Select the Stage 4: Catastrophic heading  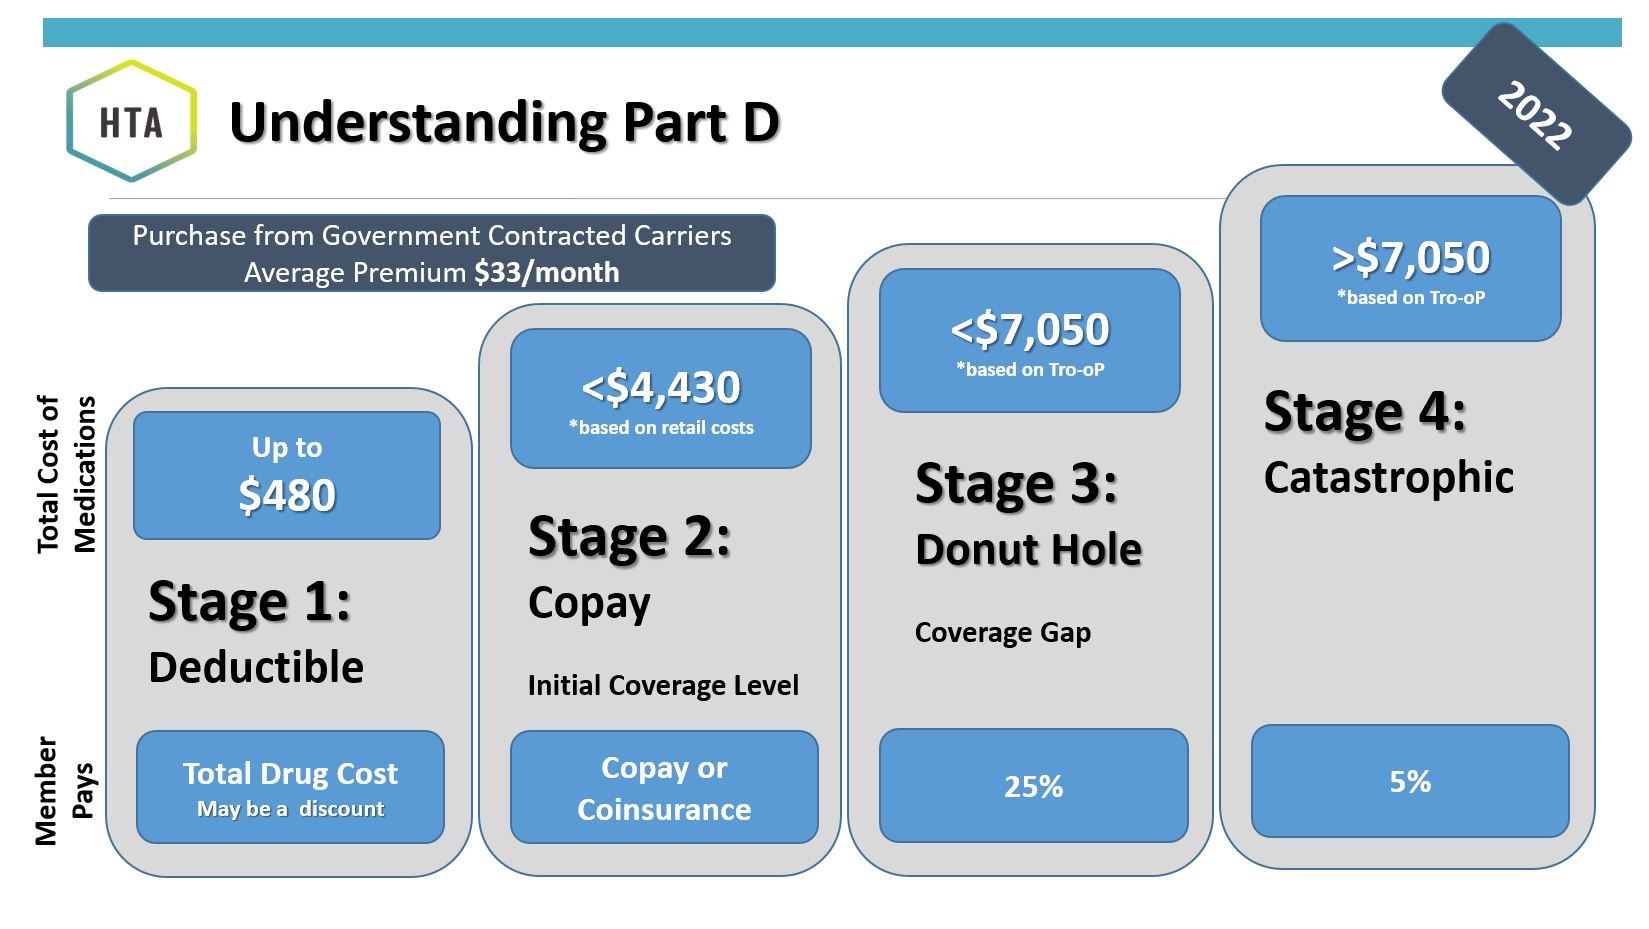(x=1388, y=443)
